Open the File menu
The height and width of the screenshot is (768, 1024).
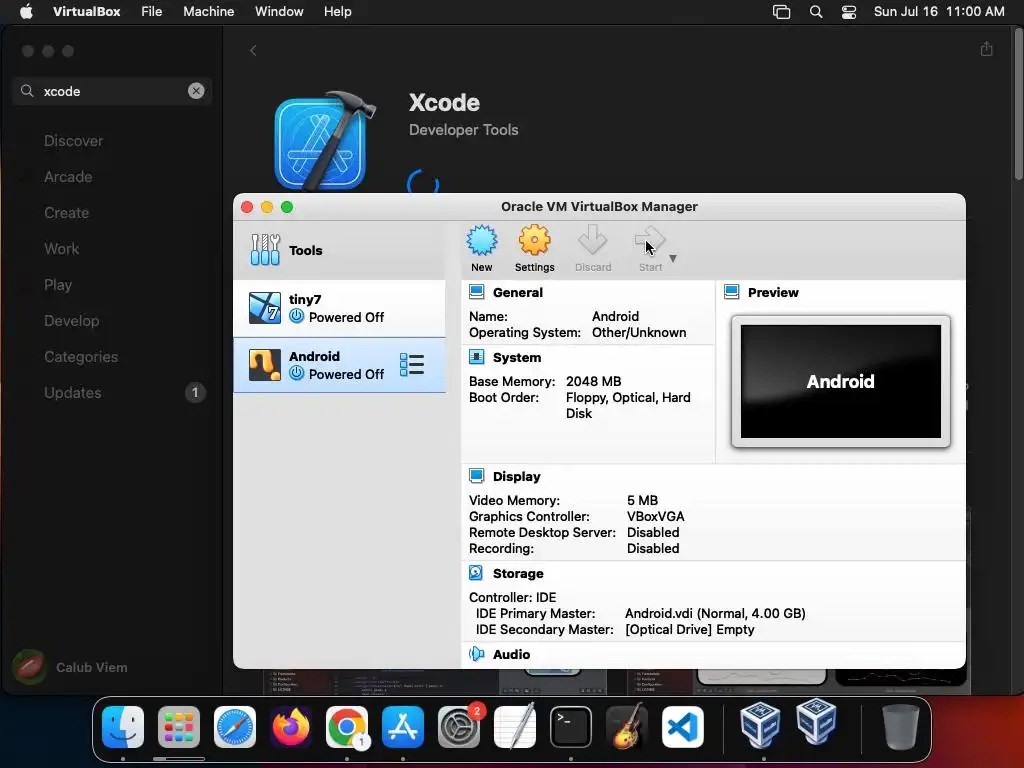(x=152, y=12)
